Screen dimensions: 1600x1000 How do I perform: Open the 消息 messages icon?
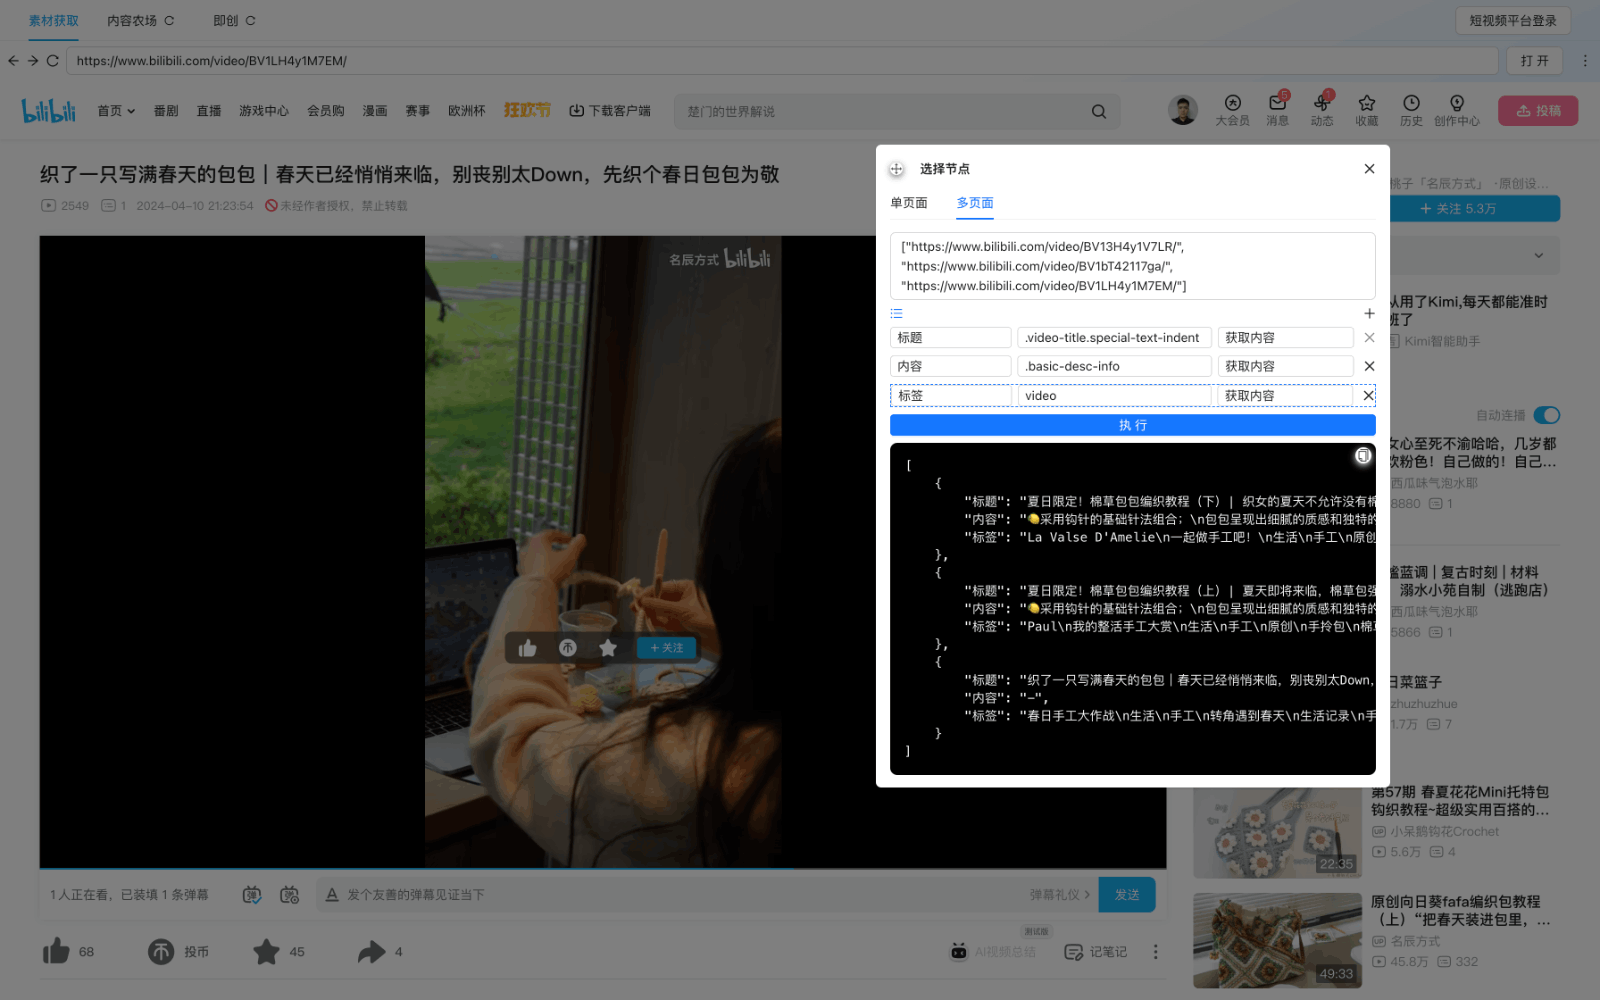[x=1277, y=104]
